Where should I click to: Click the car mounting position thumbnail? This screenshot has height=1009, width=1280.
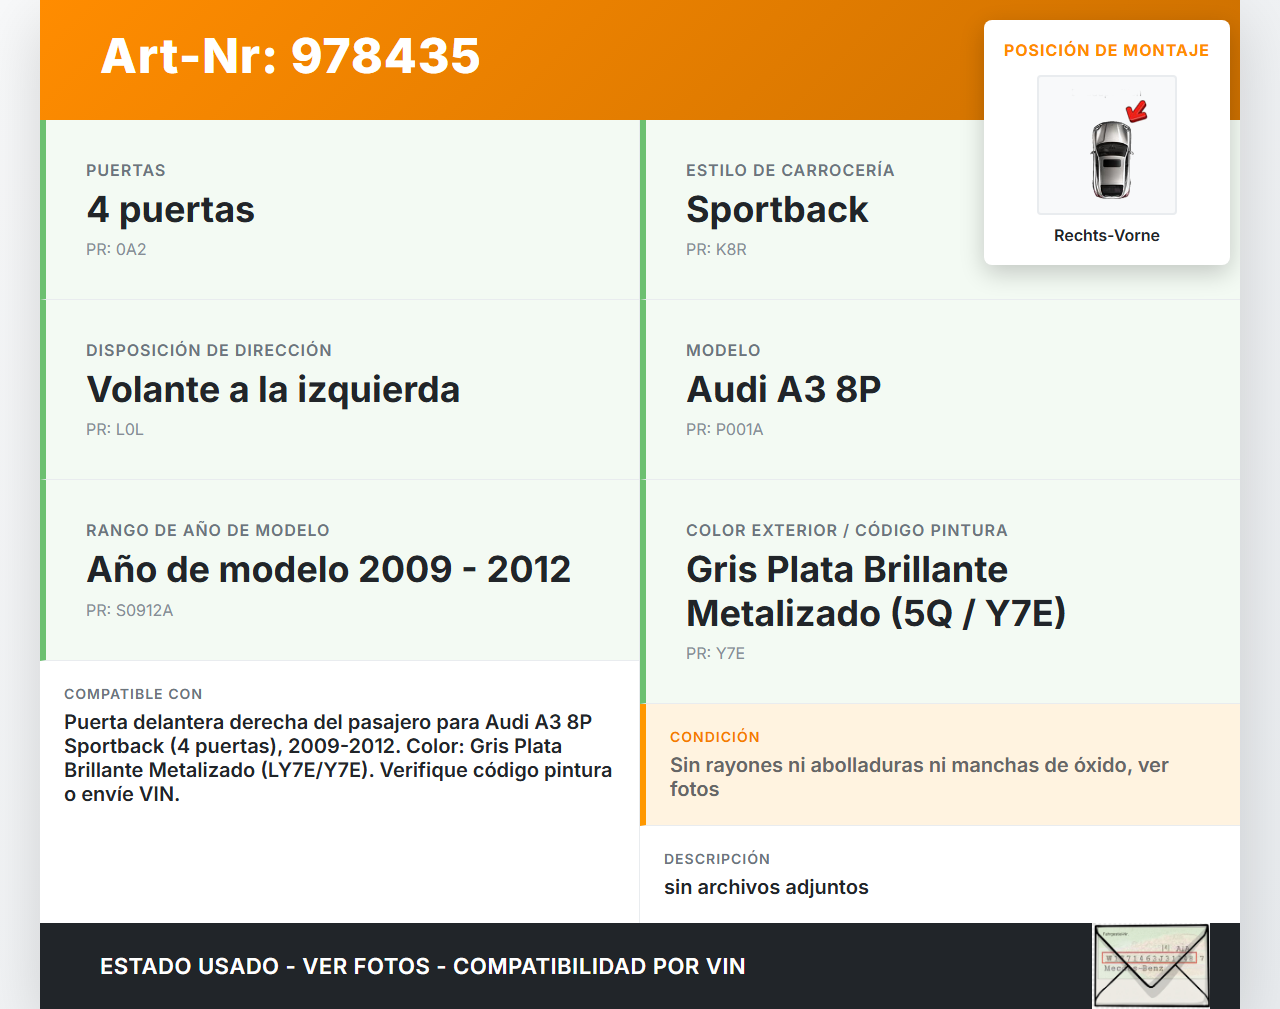coord(1107,145)
